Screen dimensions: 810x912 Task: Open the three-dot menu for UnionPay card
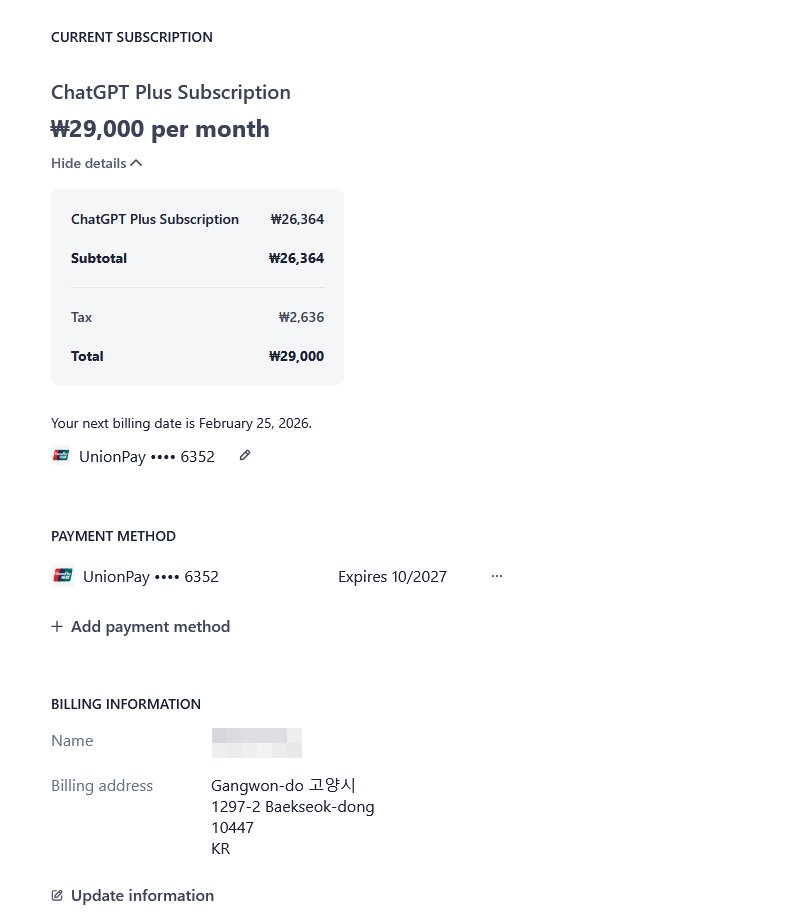[497, 576]
